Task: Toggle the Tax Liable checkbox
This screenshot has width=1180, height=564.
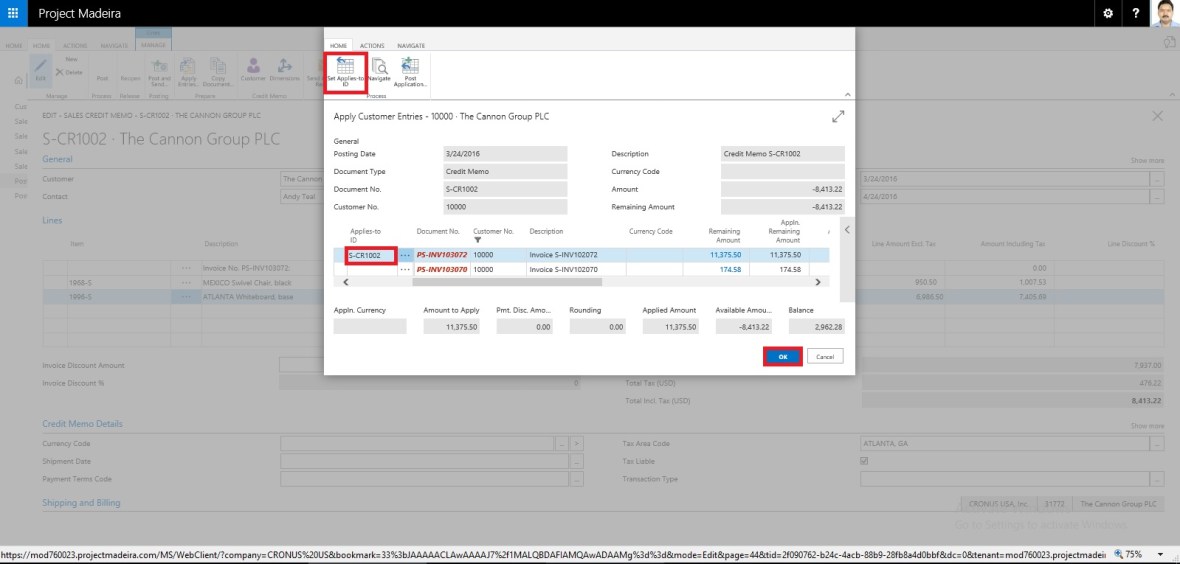Action: (x=864, y=461)
